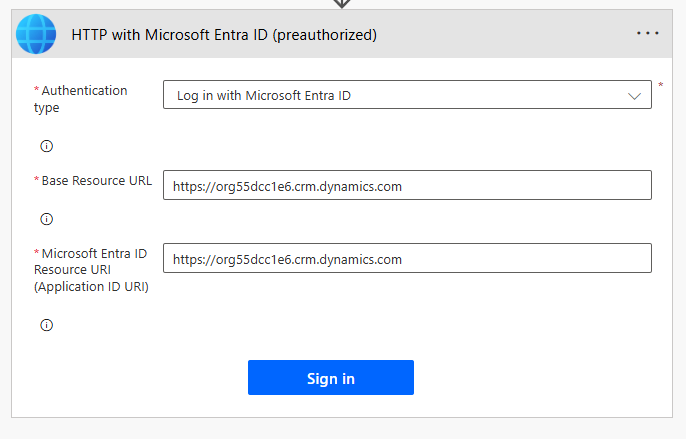Image resolution: width=686 pixels, height=439 pixels.
Task: Select 'Log in with Microsoft Entra ID' text
Action: coord(264,95)
